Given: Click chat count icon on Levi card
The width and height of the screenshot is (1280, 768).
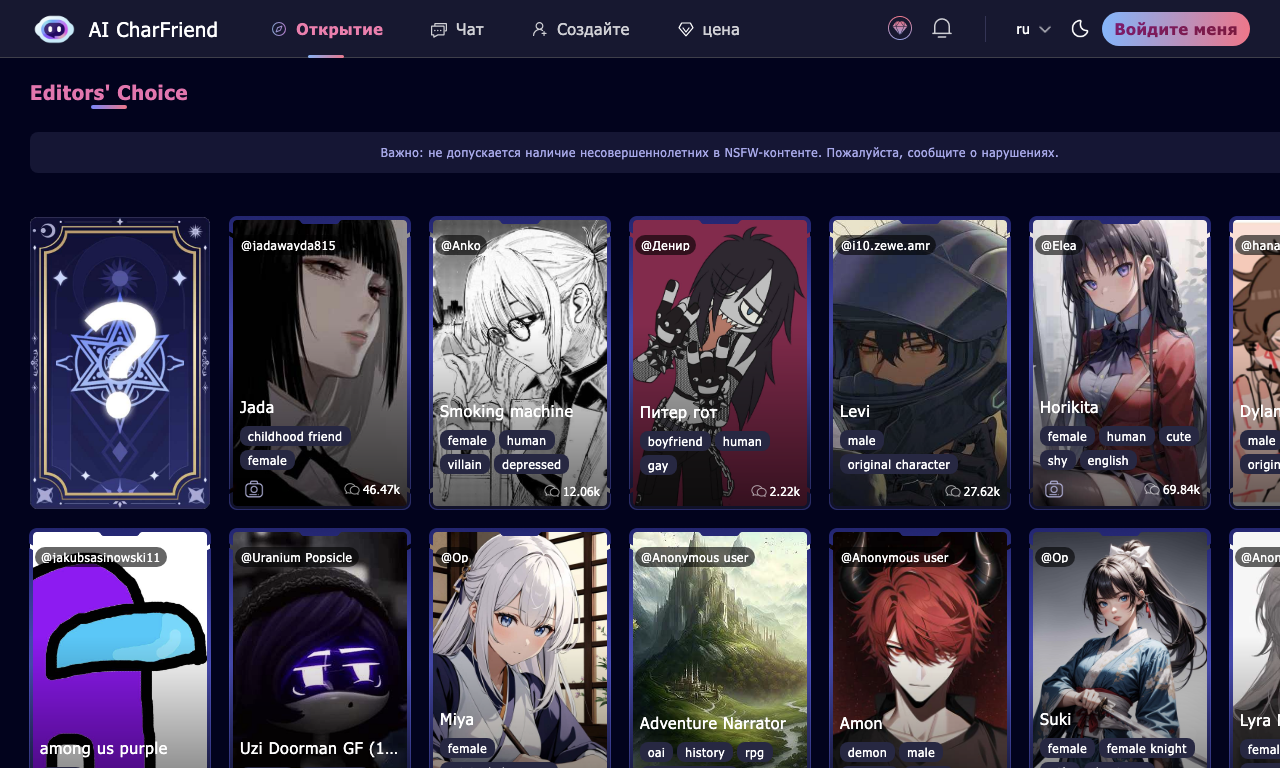Looking at the screenshot, I should tap(952, 491).
